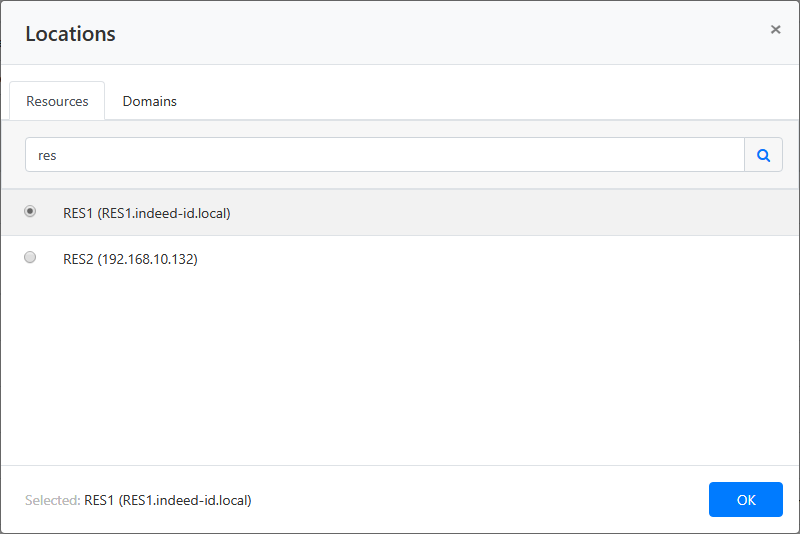The height and width of the screenshot is (534, 800).
Task: Click the grey "Selected:" footer label
Action: (52, 500)
